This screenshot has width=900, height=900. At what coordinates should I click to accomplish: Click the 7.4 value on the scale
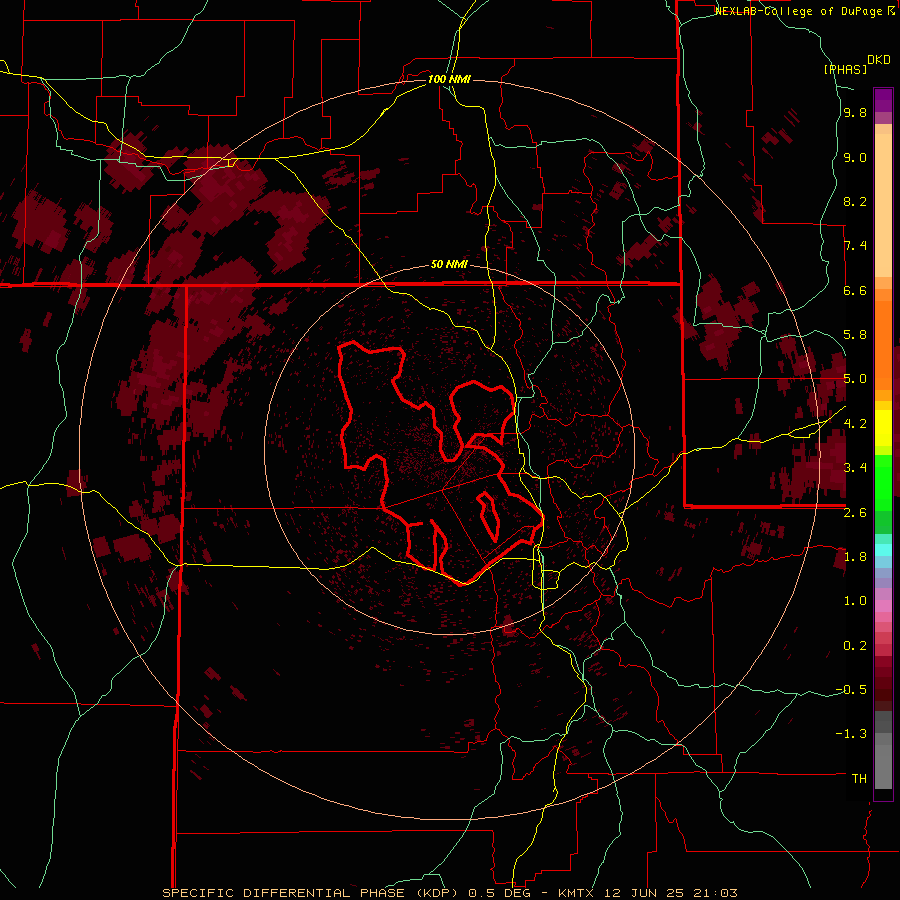click(x=855, y=246)
